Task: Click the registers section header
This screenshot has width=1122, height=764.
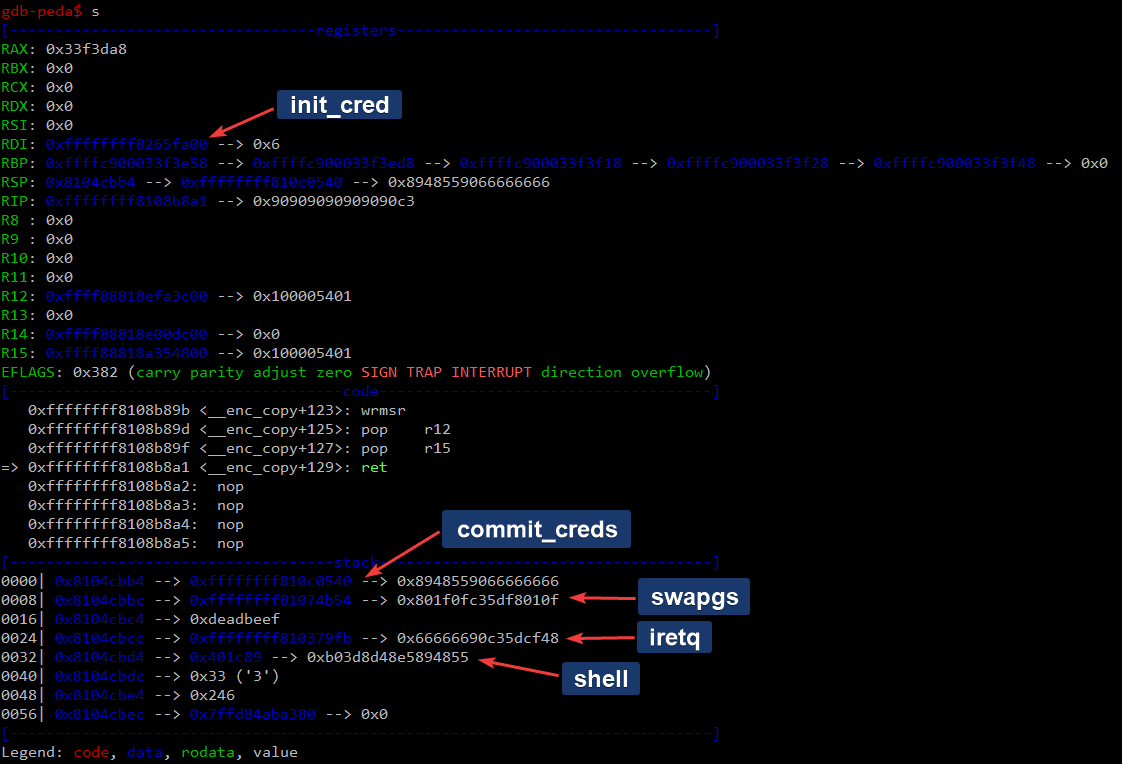Action: click(356, 31)
